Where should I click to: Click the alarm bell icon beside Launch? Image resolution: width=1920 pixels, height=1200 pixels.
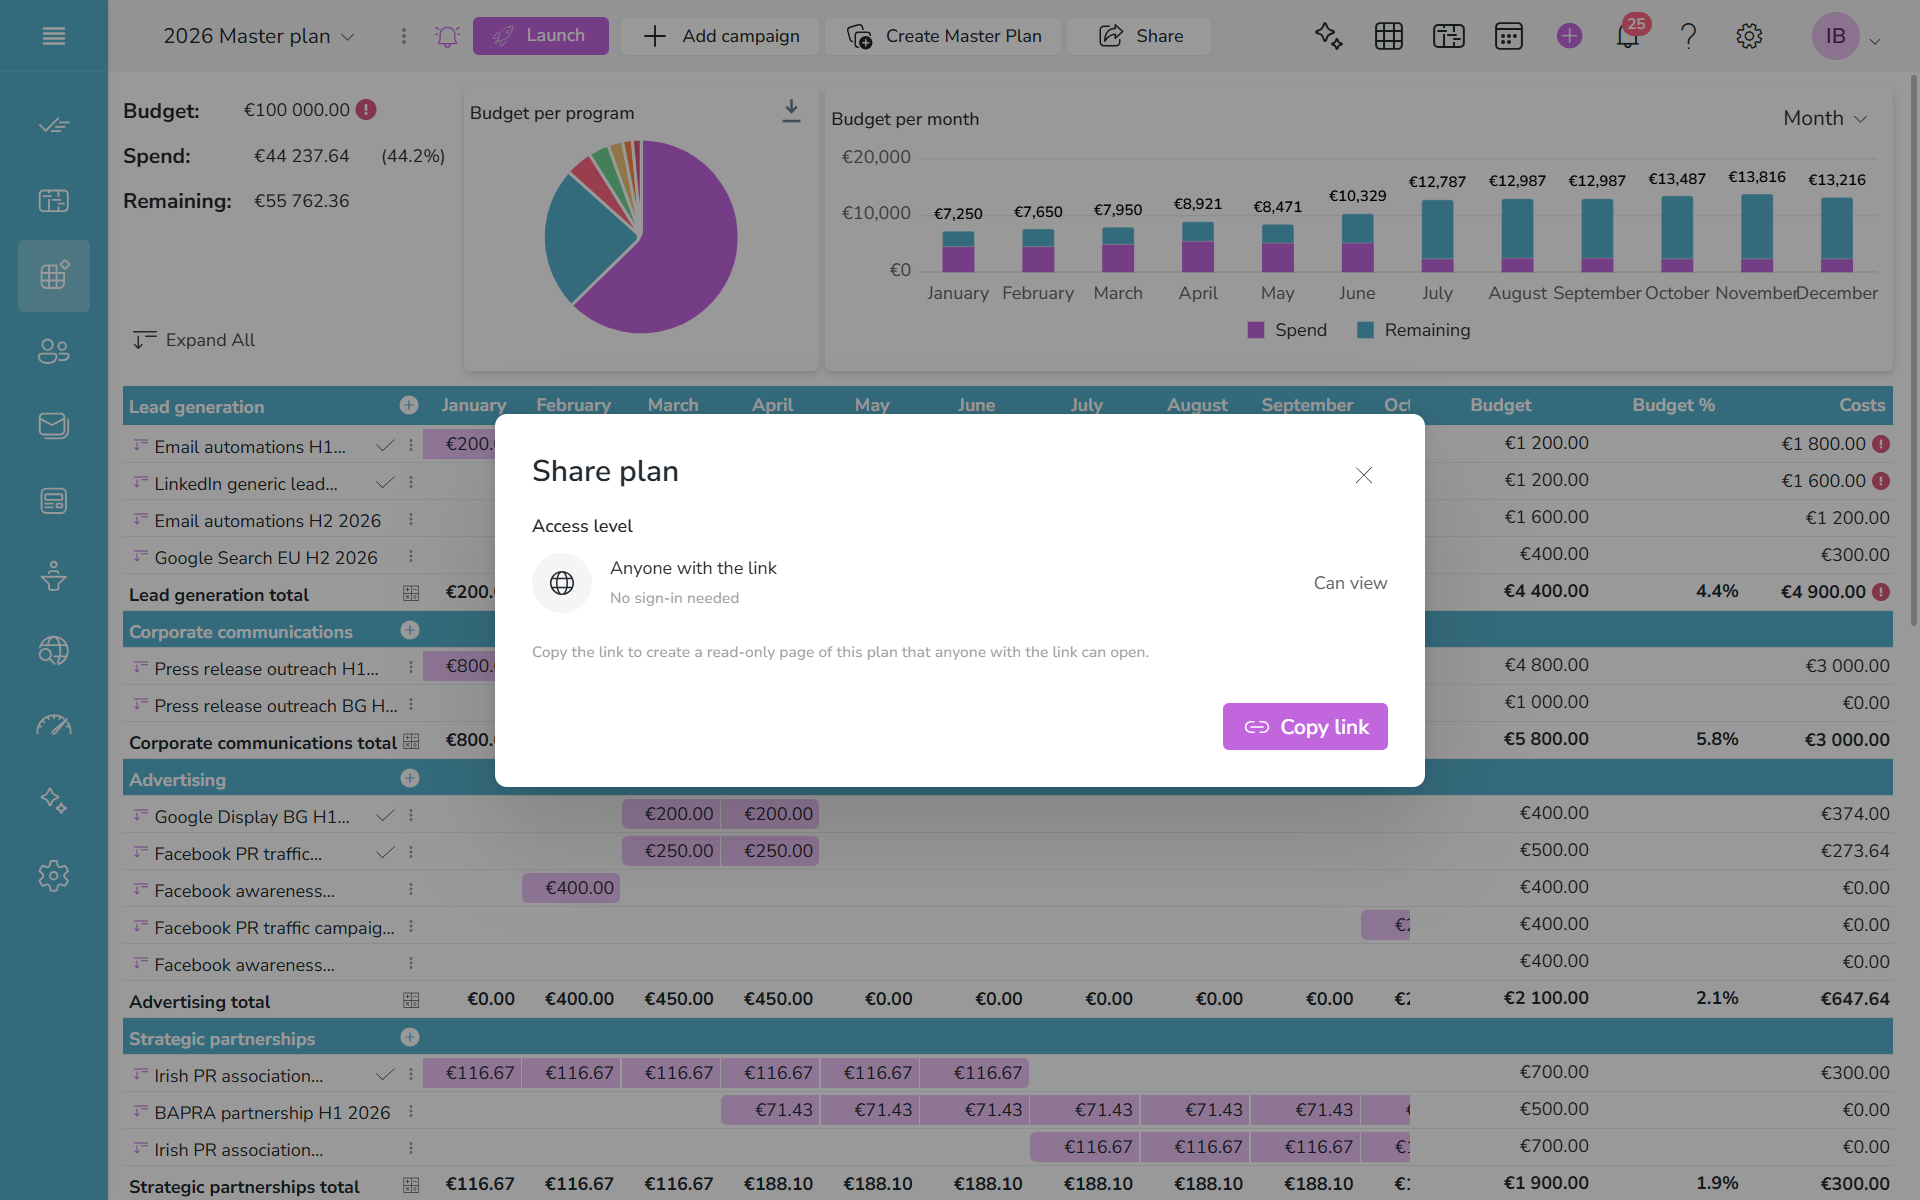[x=447, y=36]
